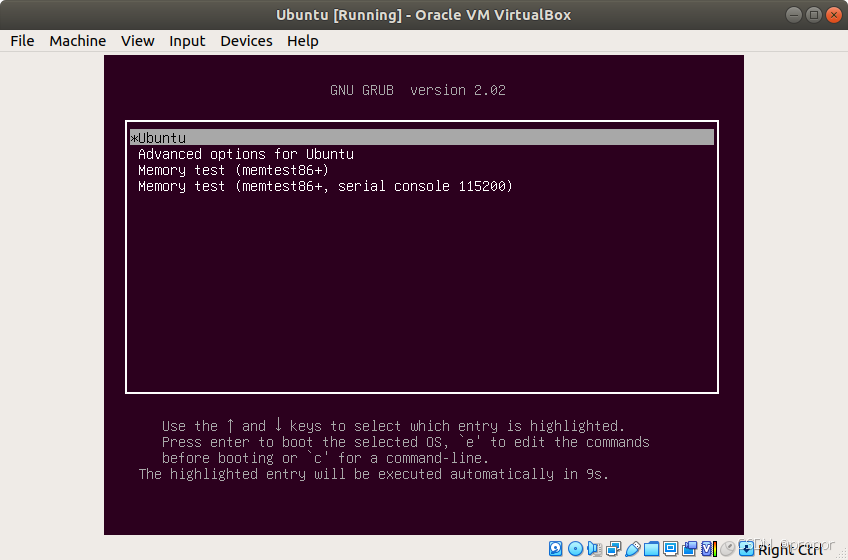The height and width of the screenshot is (560, 848).
Task: Select Advanced options for Ubuntu entry
Action: click(246, 154)
